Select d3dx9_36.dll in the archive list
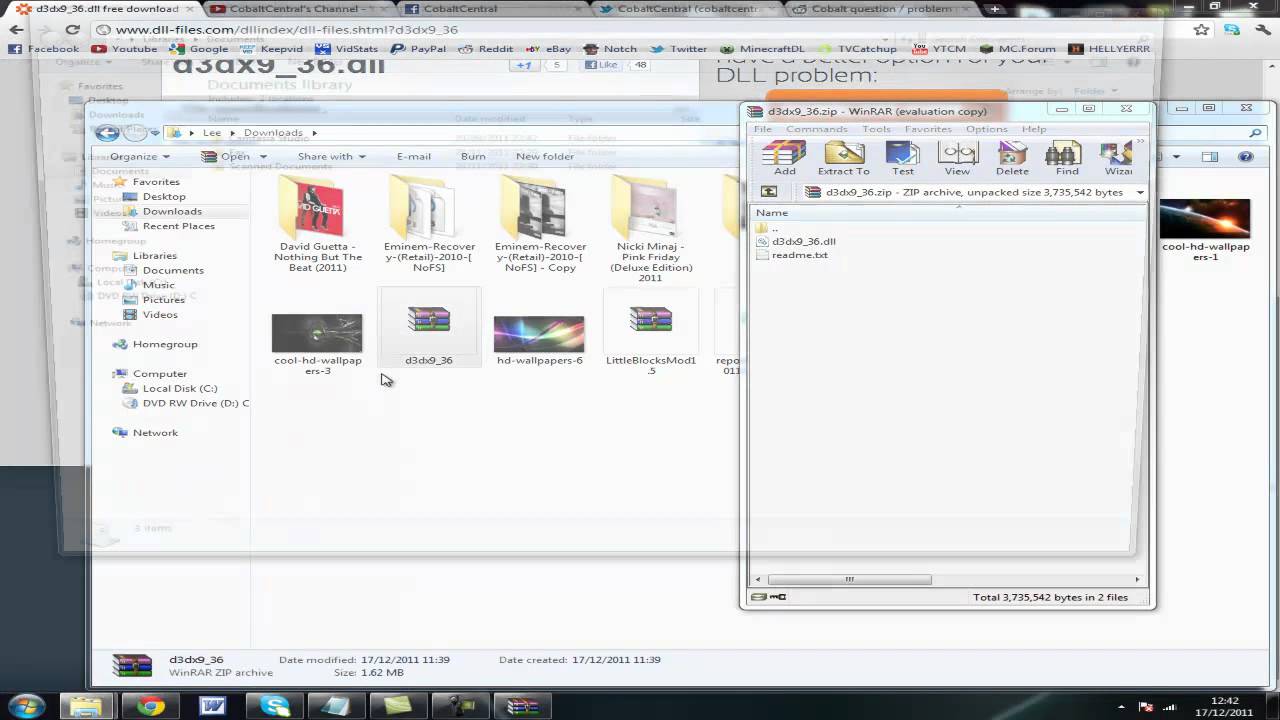The width and height of the screenshot is (1280, 720). pyautogui.click(x=796, y=241)
